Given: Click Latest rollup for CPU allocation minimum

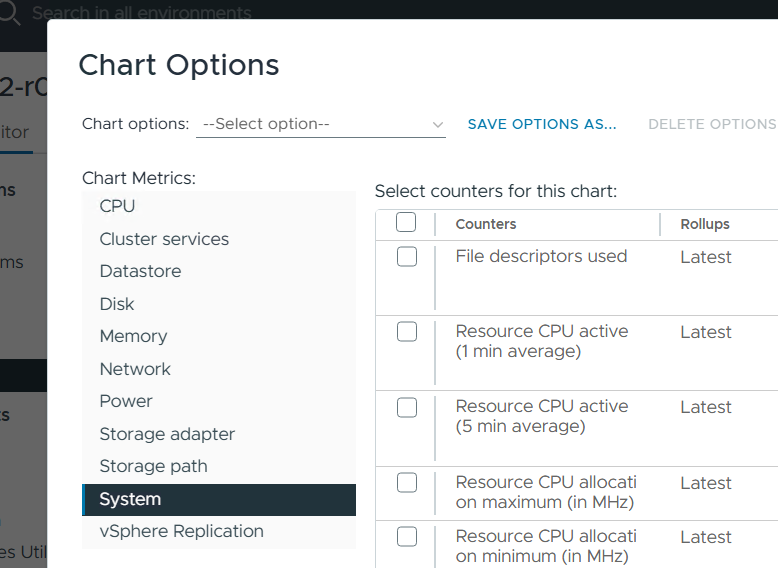Looking at the screenshot, I should (706, 537).
